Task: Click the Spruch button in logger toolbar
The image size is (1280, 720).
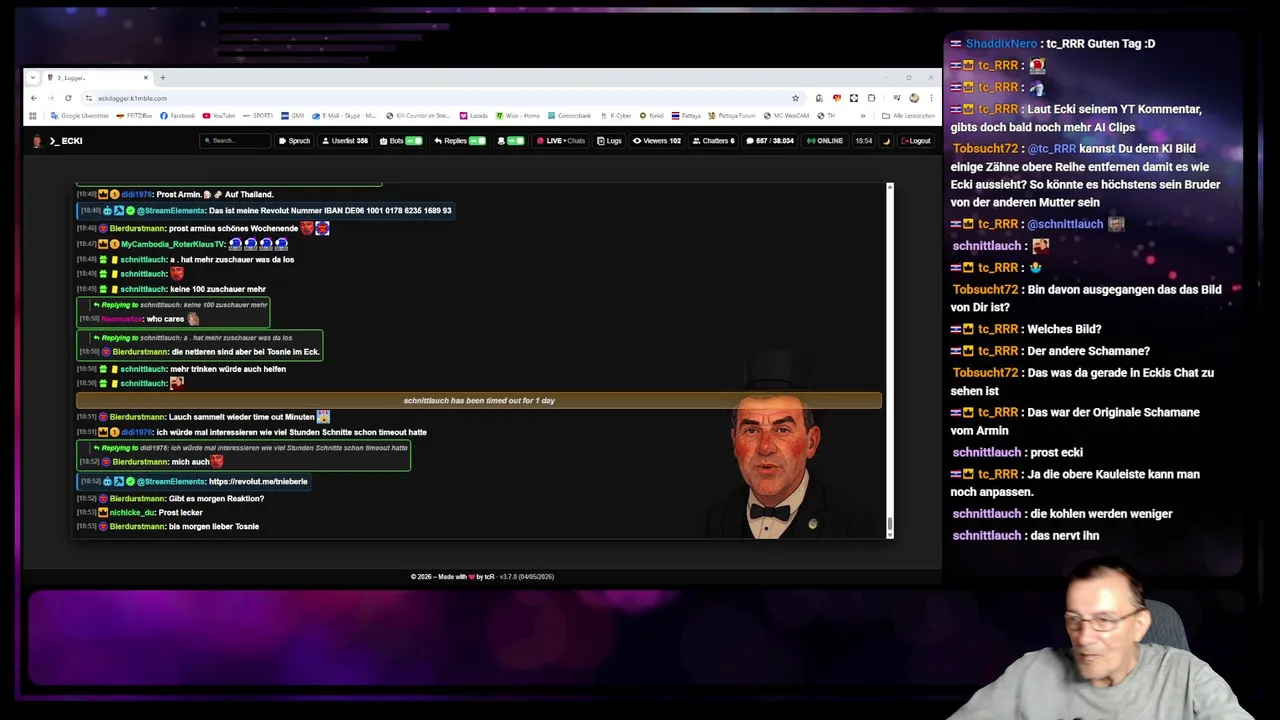Action: pyautogui.click(x=294, y=141)
